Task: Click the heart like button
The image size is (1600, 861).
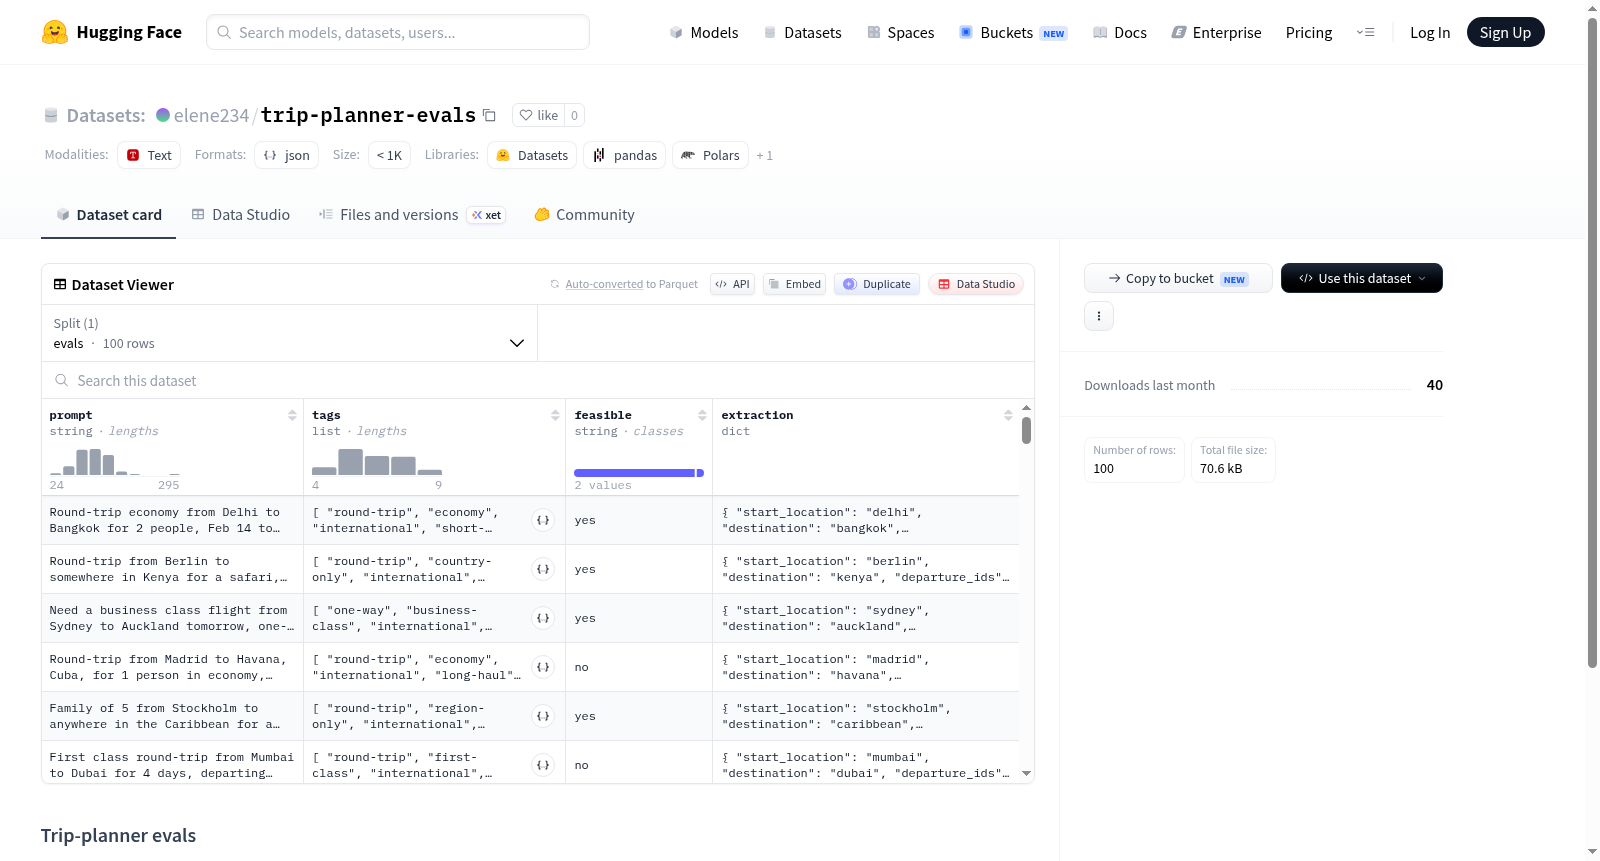Action: 538,115
